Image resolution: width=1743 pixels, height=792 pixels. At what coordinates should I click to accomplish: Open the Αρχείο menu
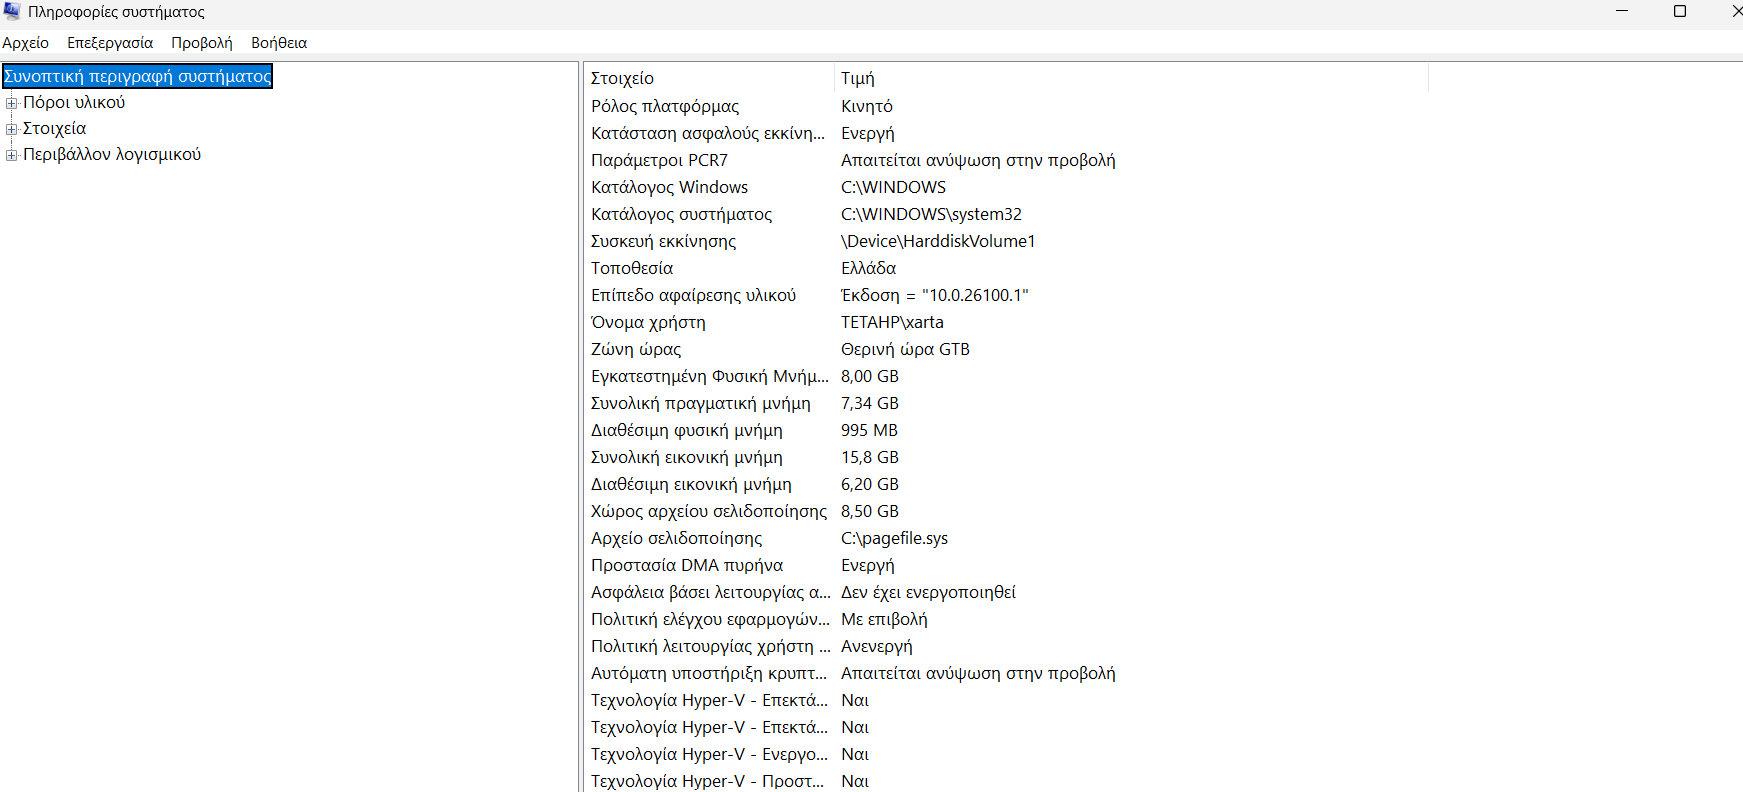click(x=25, y=43)
